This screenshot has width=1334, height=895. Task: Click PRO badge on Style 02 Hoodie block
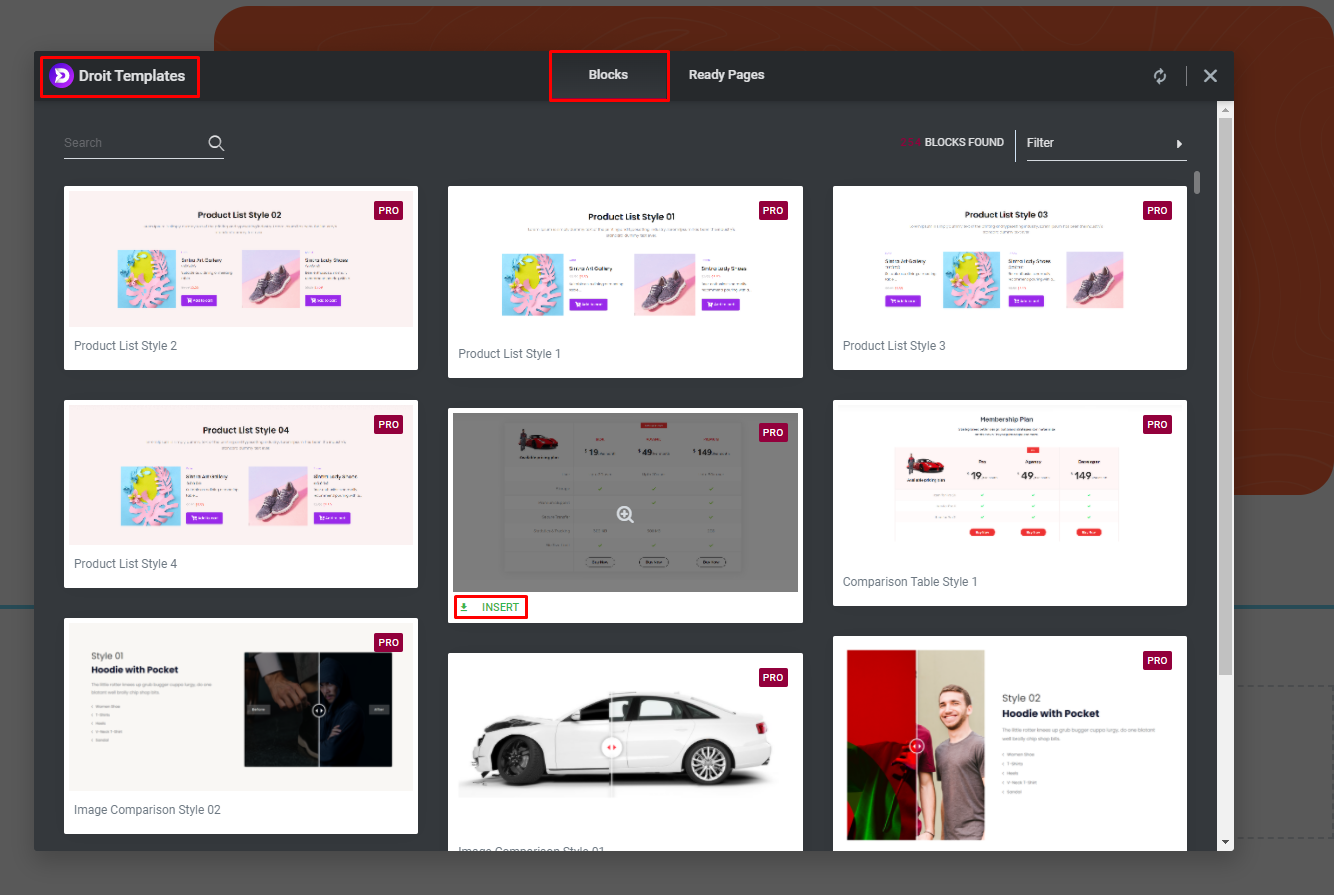point(1157,660)
